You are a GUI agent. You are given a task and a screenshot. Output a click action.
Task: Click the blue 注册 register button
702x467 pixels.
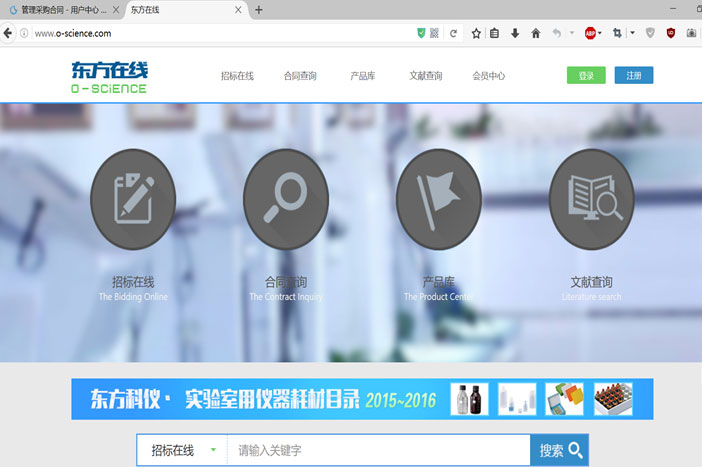pos(634,75)
